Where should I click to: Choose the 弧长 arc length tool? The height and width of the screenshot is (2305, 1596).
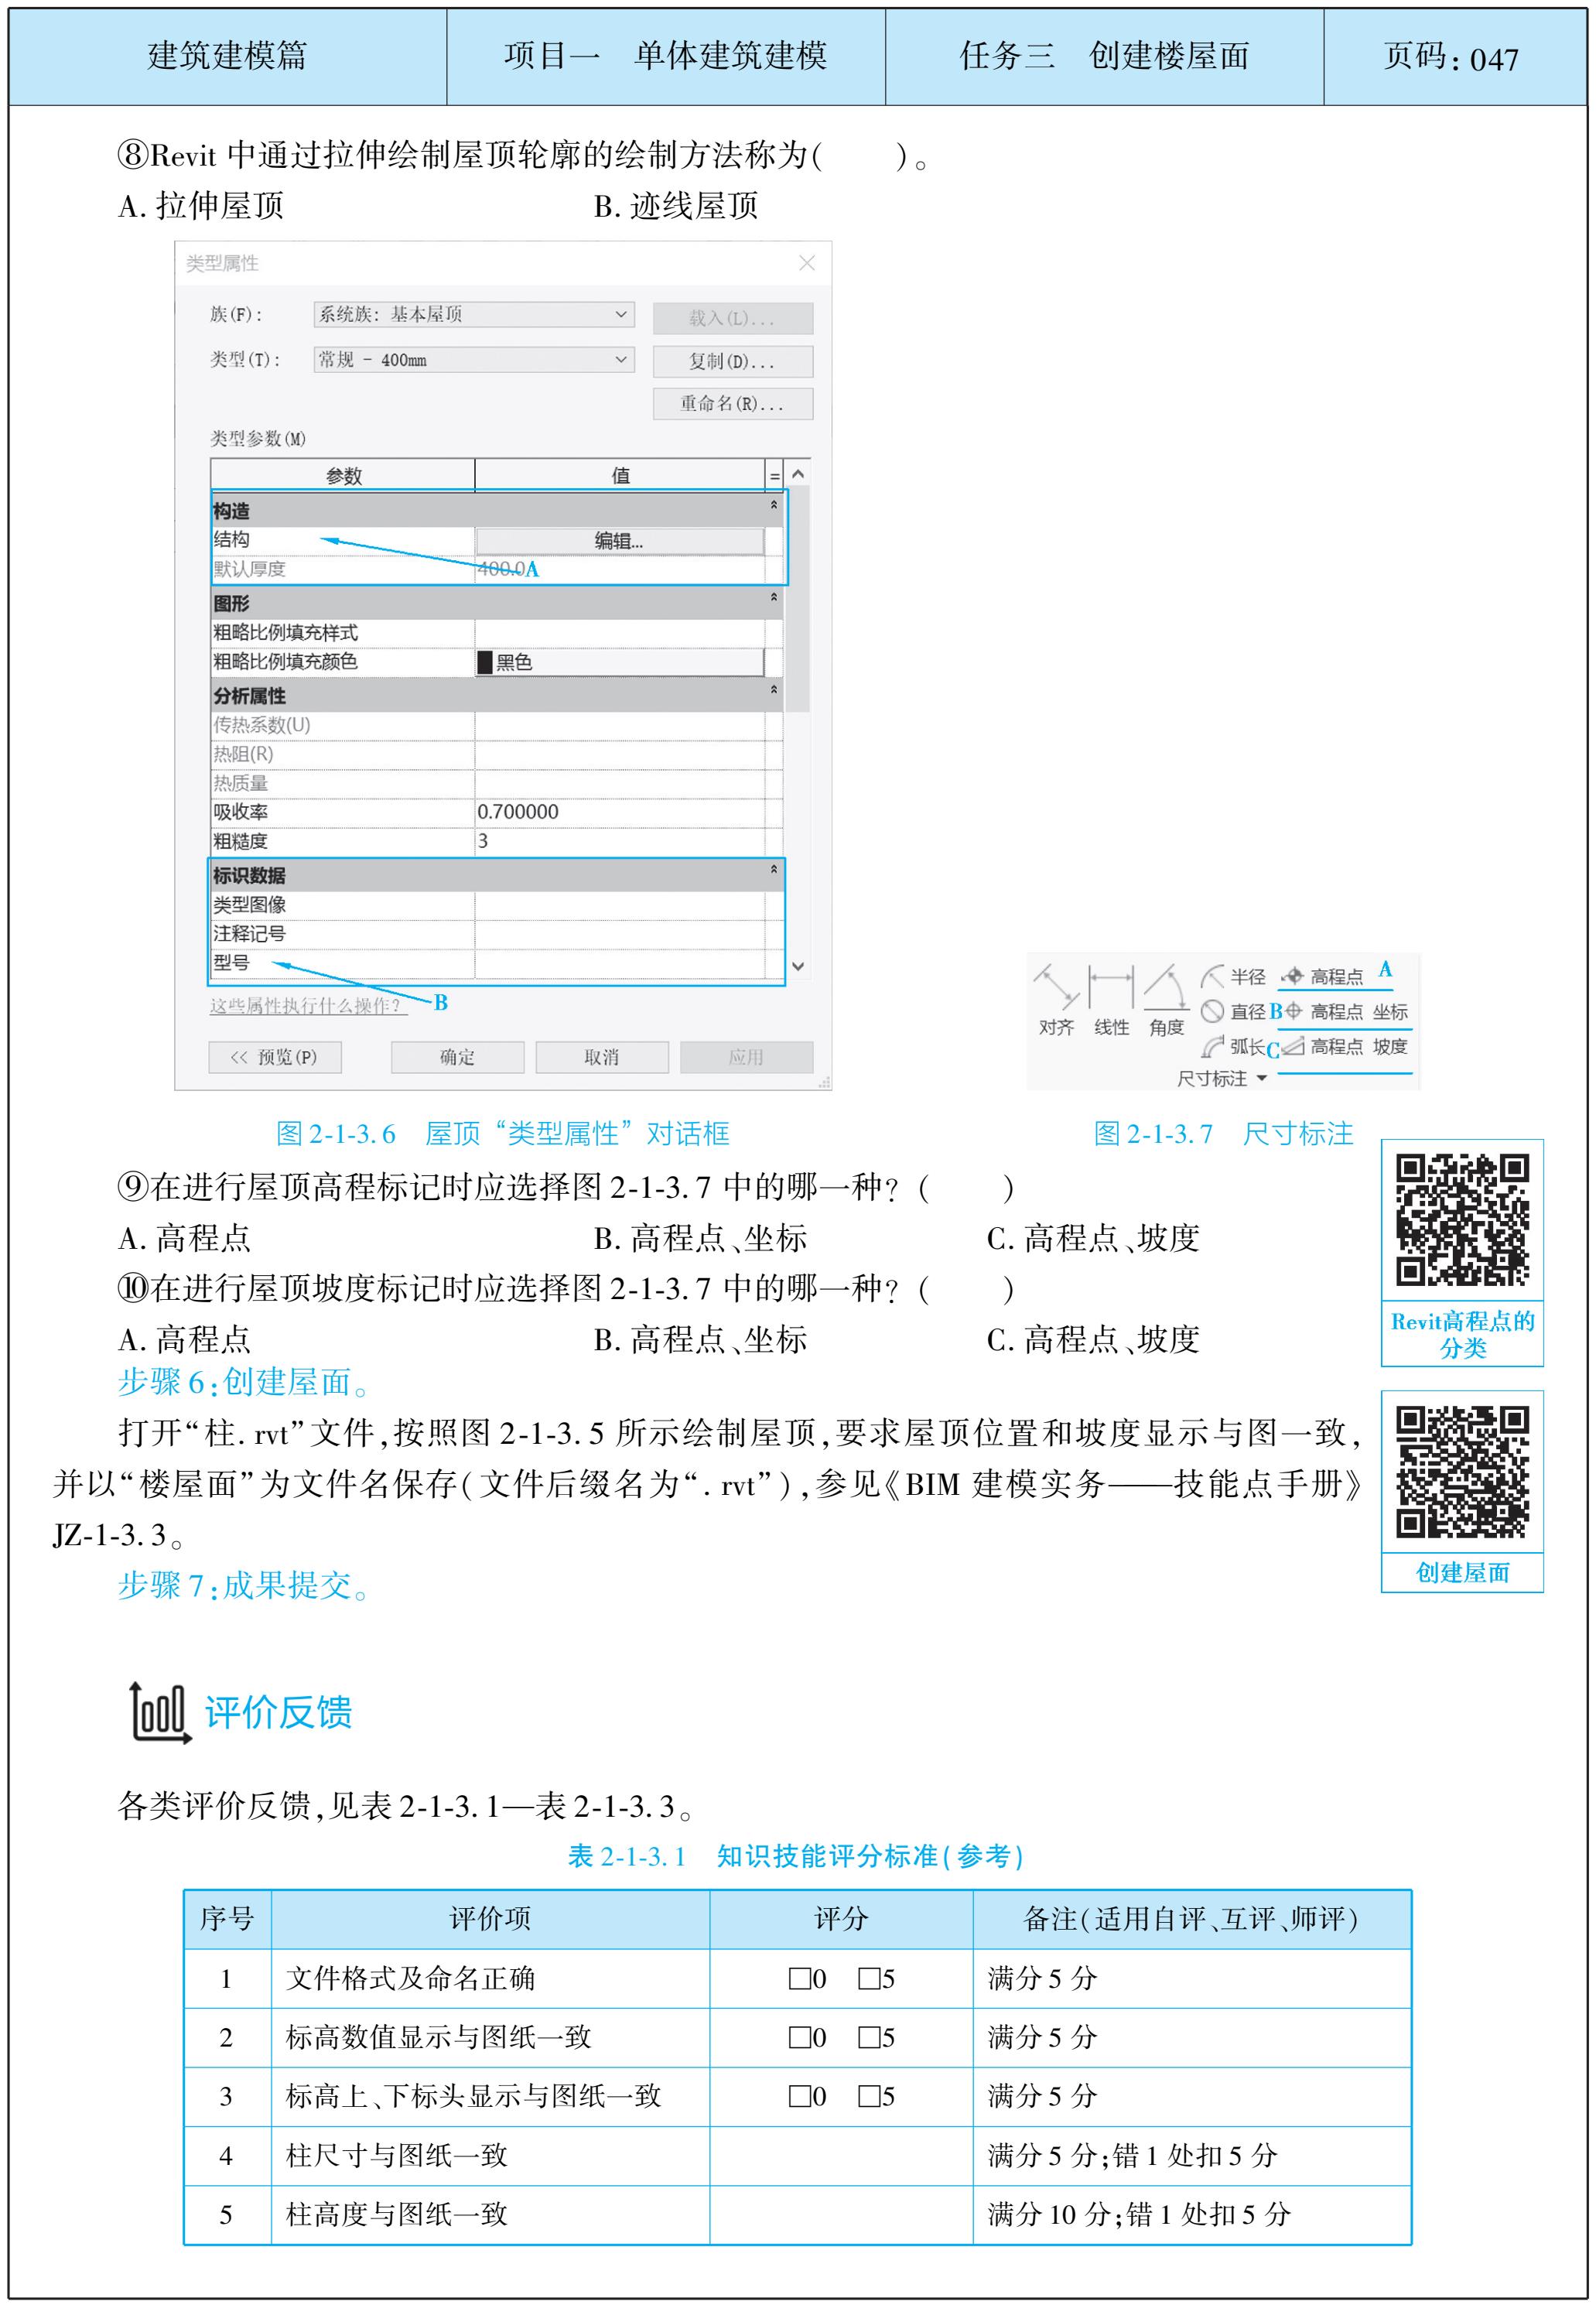coord(1233,1046)
